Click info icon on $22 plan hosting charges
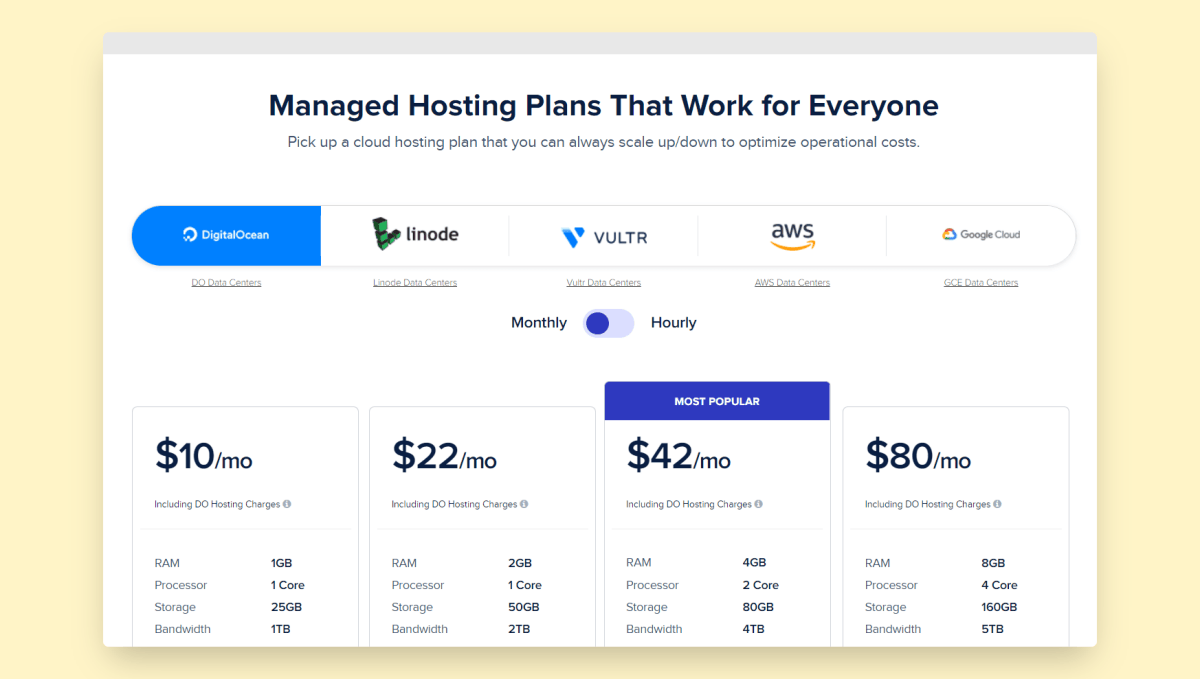 524,504
